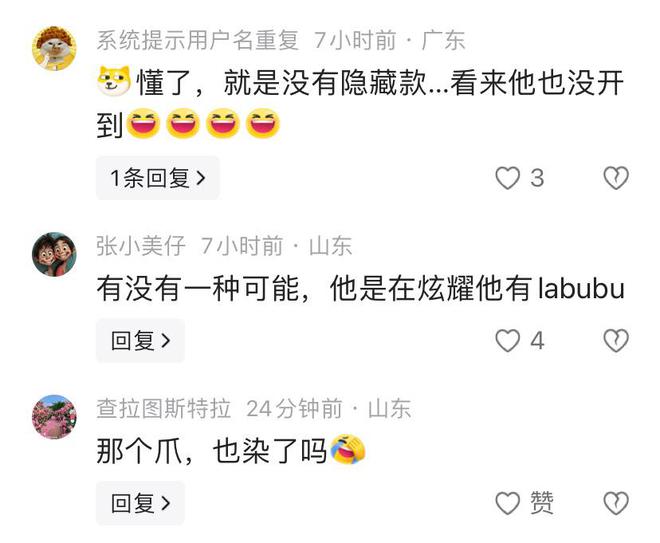Select the comment text 那个爪，也染了吗
660x543 pixels.
click(x=212, y=451)
